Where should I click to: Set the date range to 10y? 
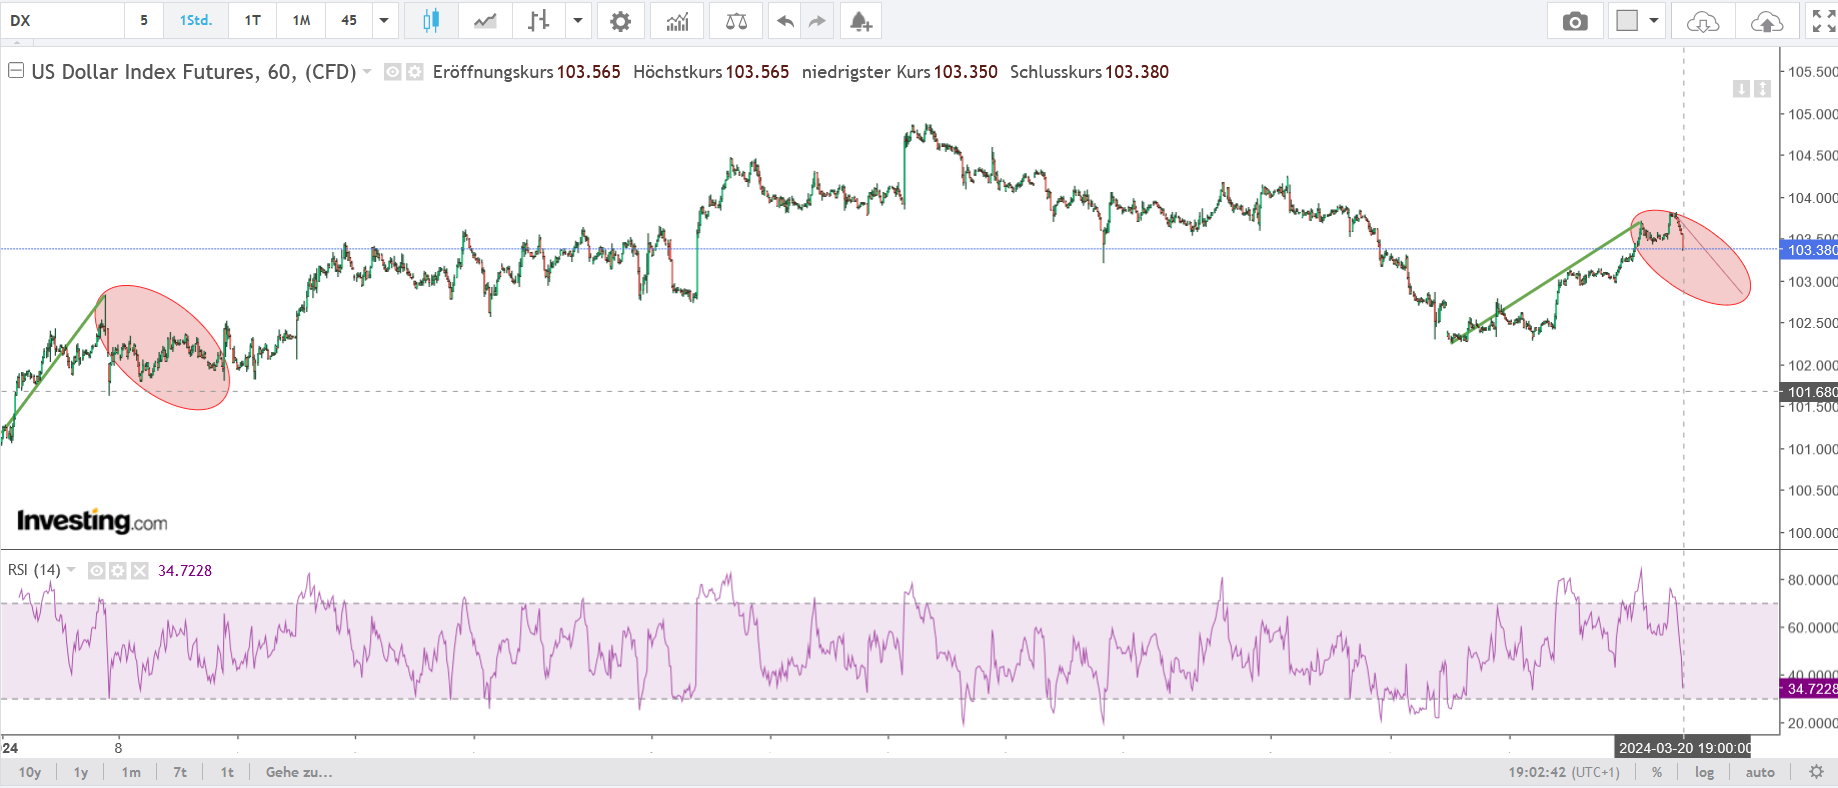30,772
